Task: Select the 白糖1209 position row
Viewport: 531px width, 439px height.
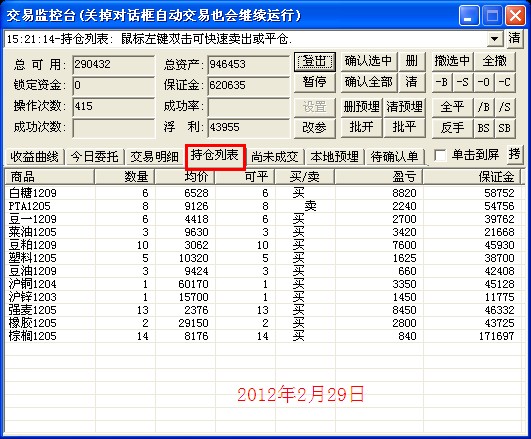Action: pos(265,193)
